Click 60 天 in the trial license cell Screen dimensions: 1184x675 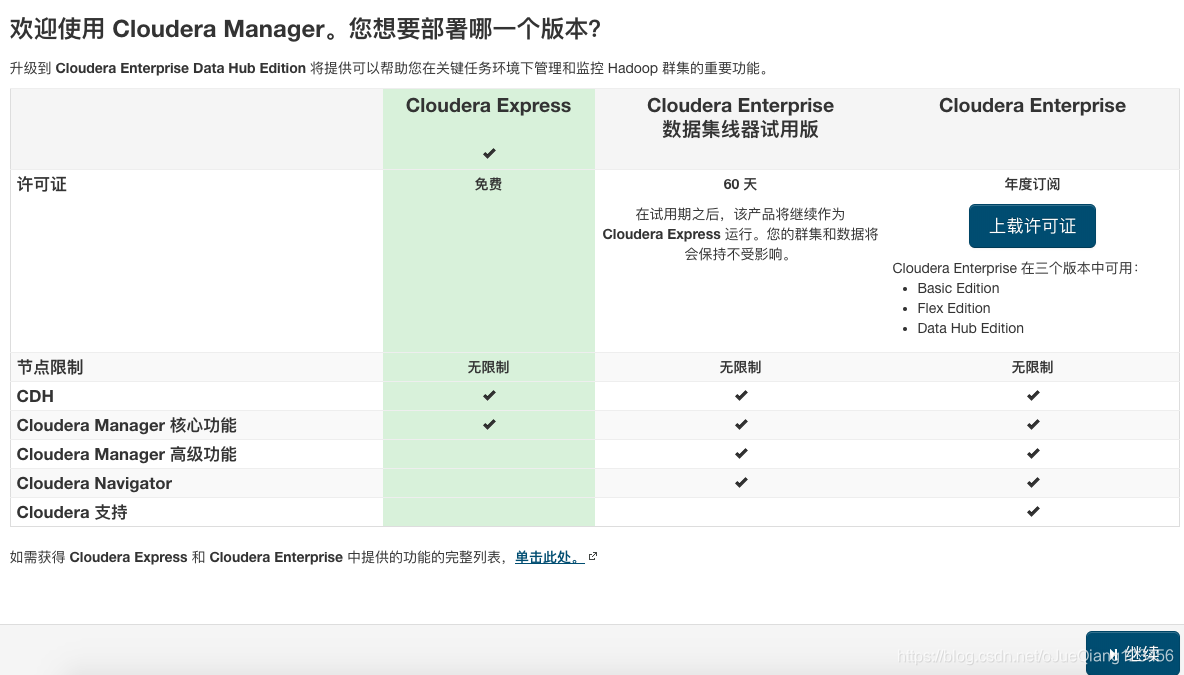coord(740,184)
